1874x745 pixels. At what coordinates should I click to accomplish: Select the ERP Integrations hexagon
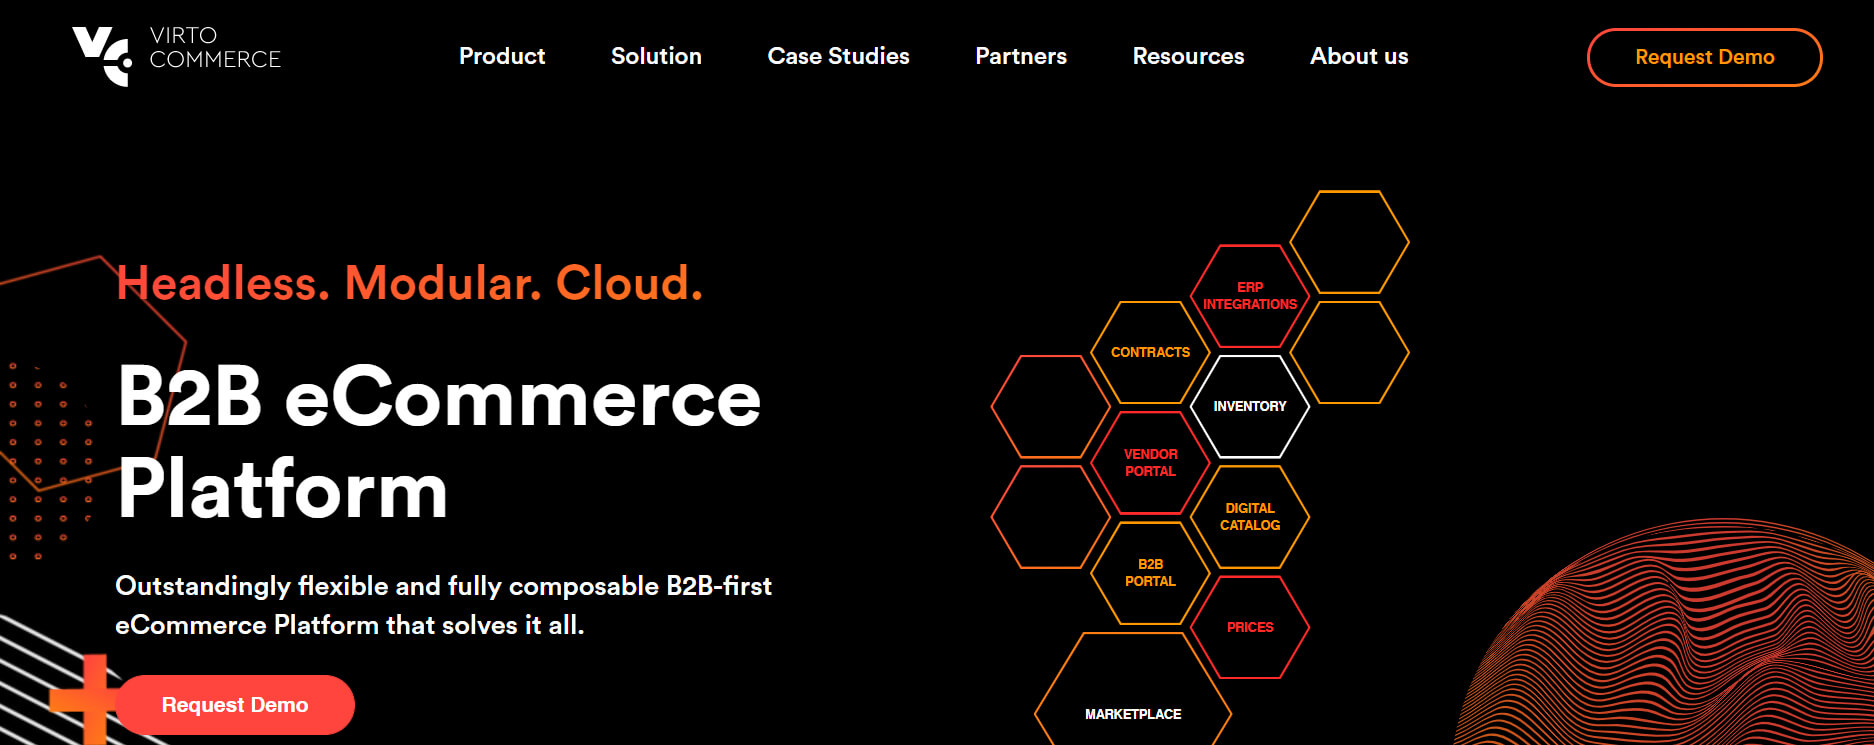(x=1249, y=296)
